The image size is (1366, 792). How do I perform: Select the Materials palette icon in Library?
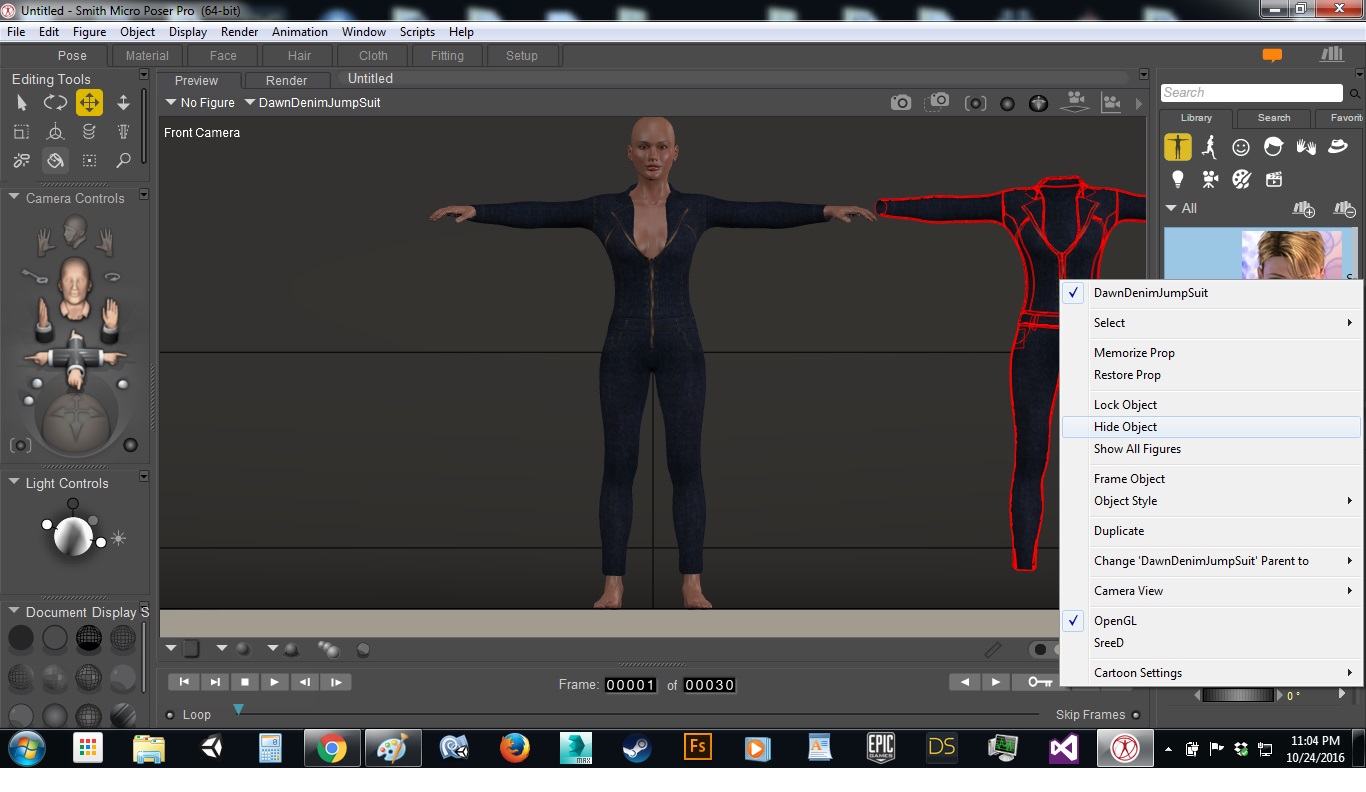click(x=1241, y=179)
